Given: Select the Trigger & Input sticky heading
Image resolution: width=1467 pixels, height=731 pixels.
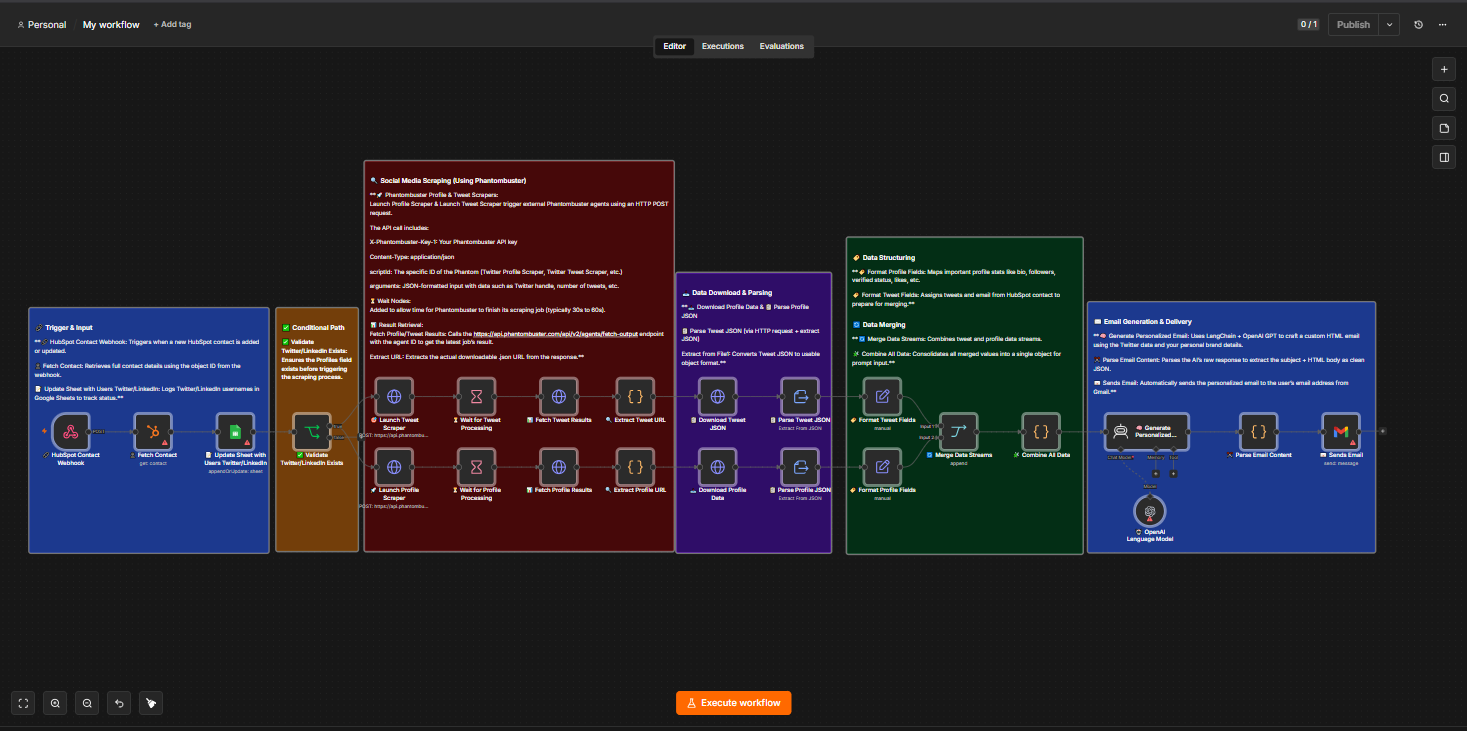Looking at the screenshot, I should tap(67, 327).
